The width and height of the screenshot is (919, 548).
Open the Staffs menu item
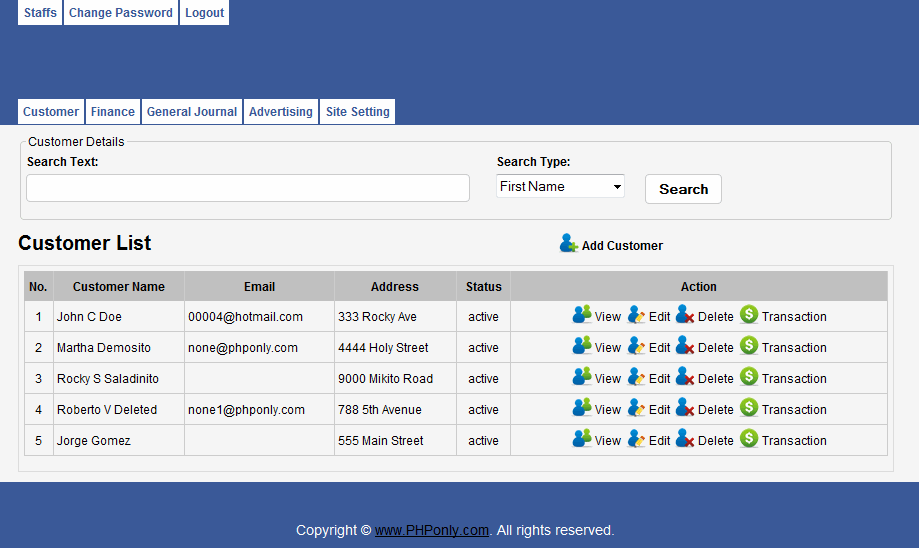(x=40, y=12)
